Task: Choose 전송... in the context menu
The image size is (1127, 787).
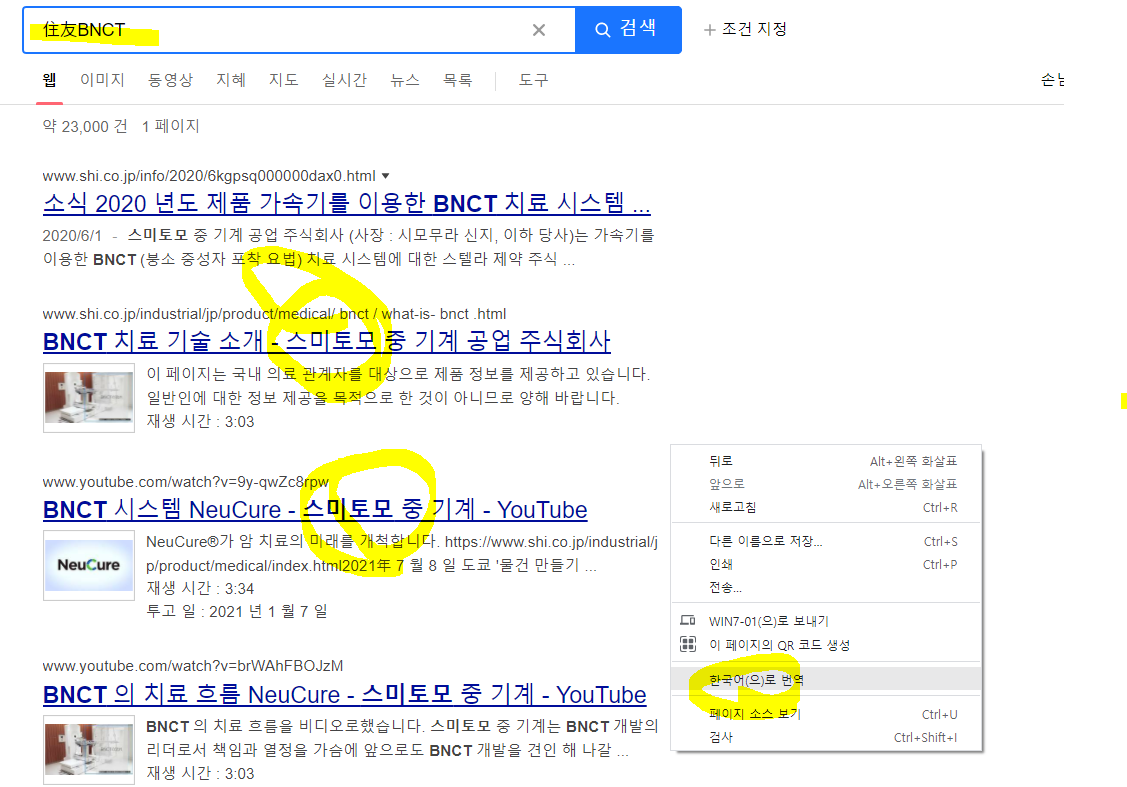Action: [x=827, y=587]
